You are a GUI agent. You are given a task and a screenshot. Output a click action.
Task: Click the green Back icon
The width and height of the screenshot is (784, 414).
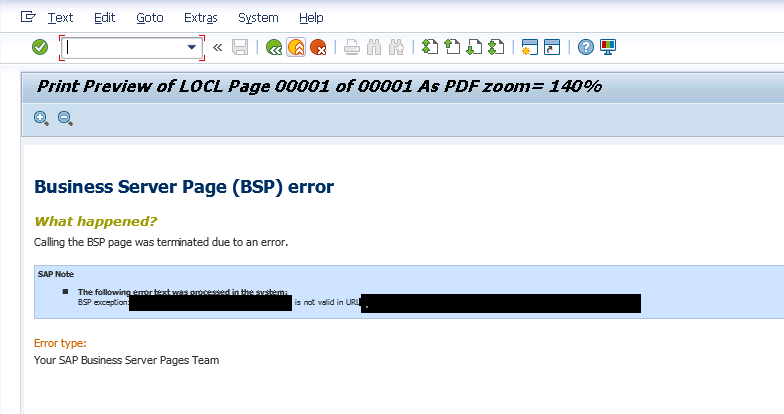(x=274, y=48)
